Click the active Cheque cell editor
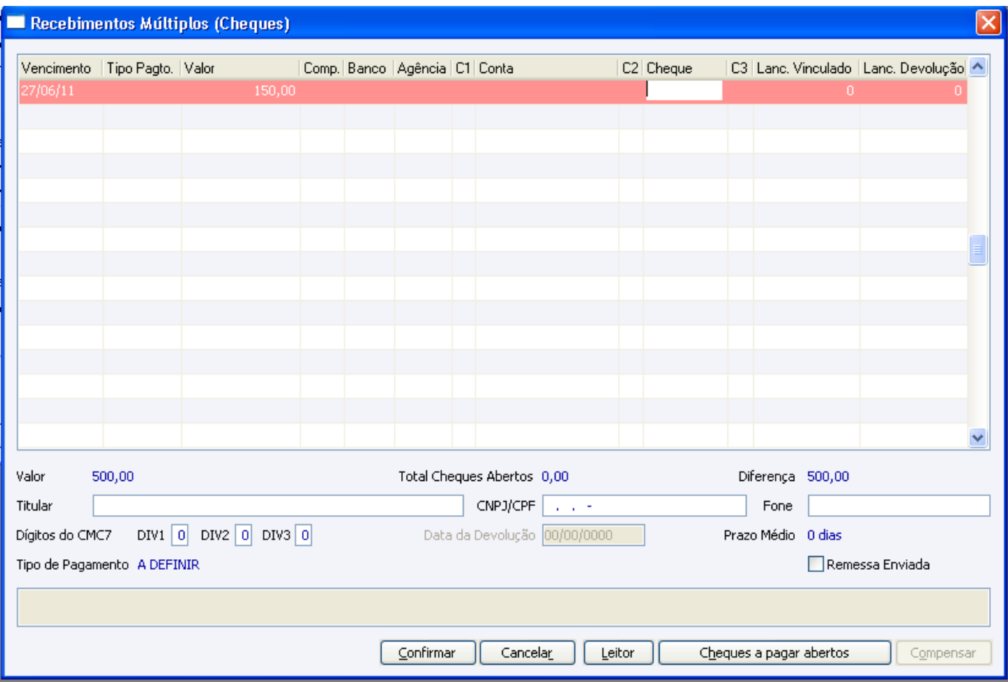Image resolution: width=1008 pixels, height=682 pixels. (x=684, y=91)
